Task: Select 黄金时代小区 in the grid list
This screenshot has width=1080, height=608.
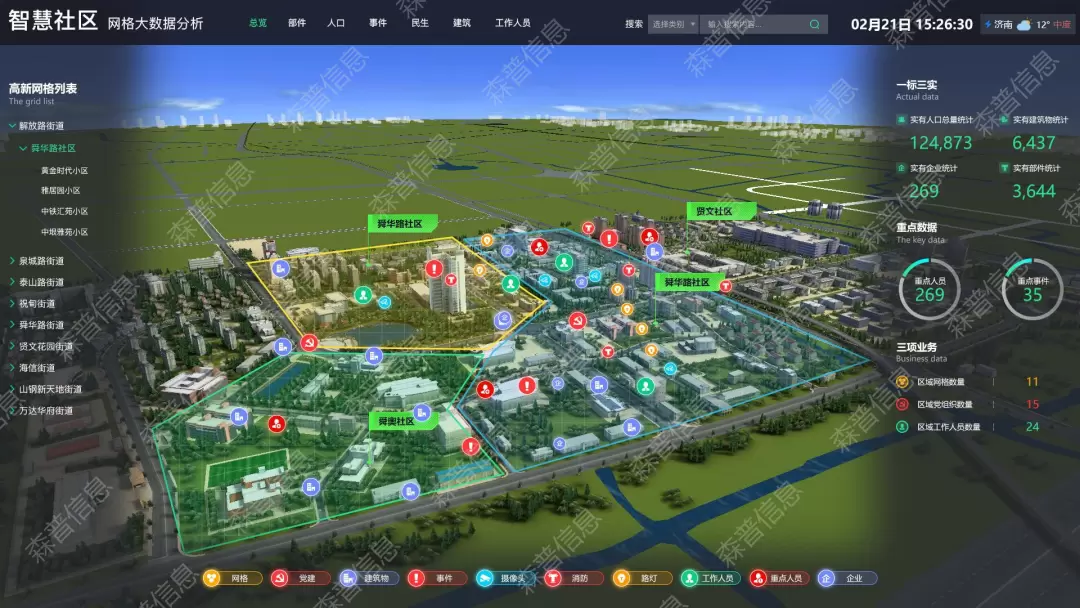Action: pos(64,170)
